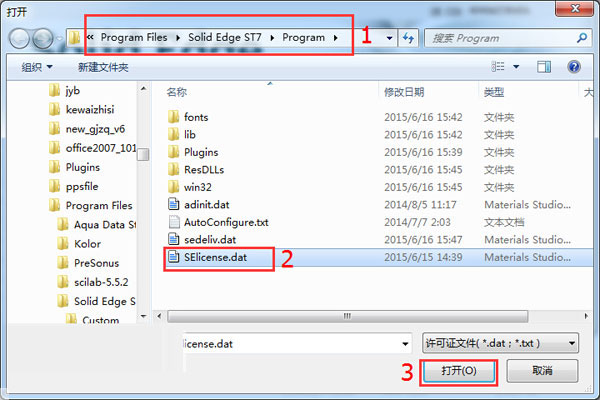Select the AutoConfigure.txt file
This screenshot has width=600, height=400.
tap(226, 222)
